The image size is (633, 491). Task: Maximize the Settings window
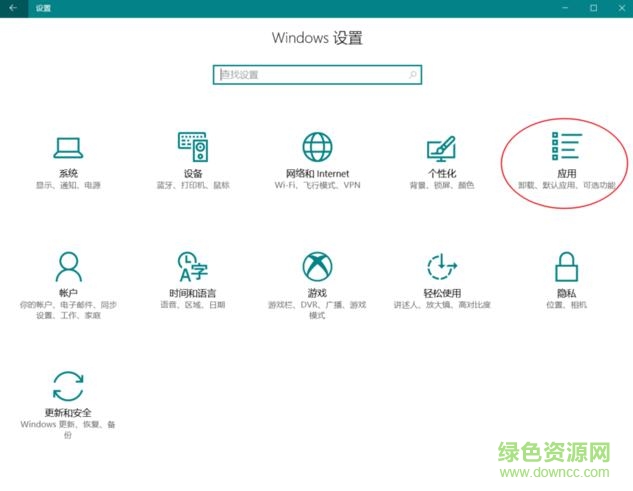[x=593, y=8]
